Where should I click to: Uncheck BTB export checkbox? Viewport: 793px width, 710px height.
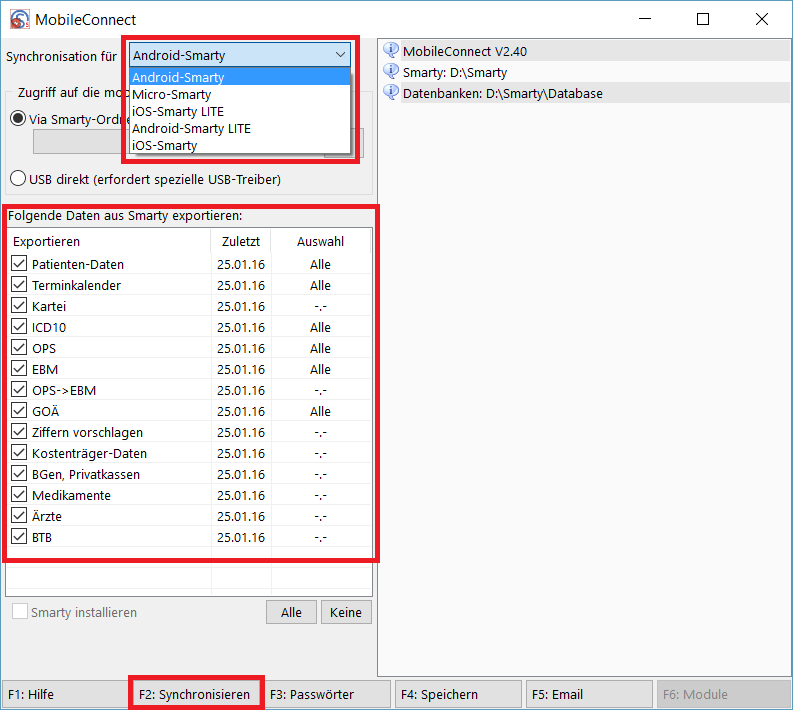[19, 537]
